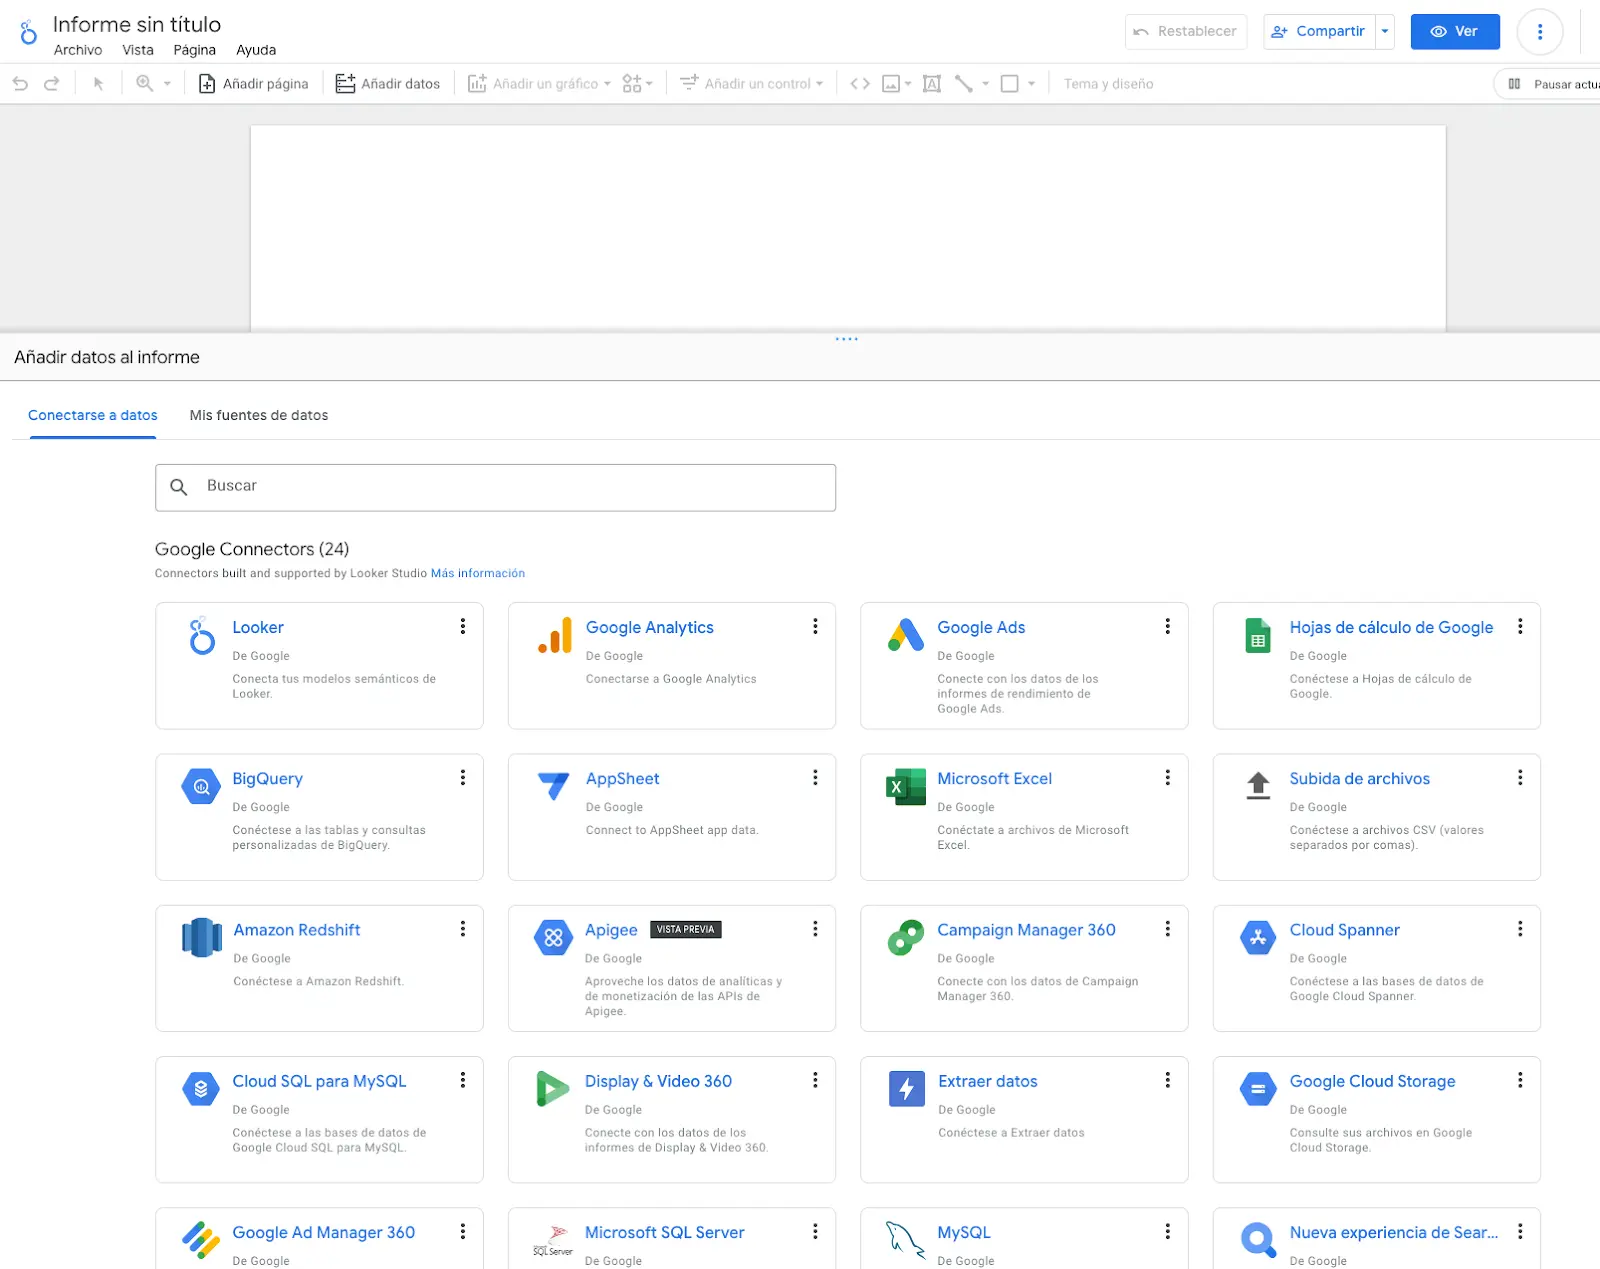This screenshot has width=1600, height=1269.
Task: Click the Compartir button
Action: 1319,32
